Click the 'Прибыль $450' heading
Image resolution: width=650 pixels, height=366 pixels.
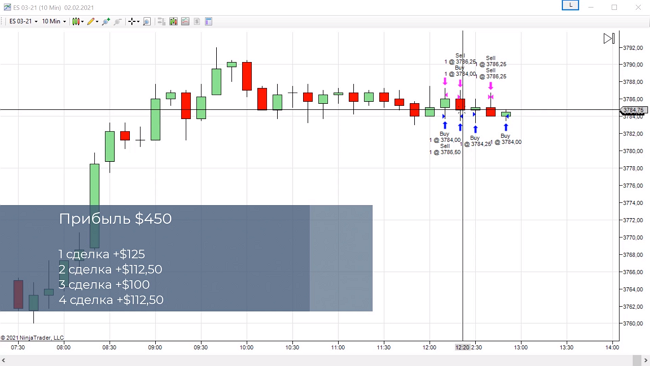click(x=115, y=218)
